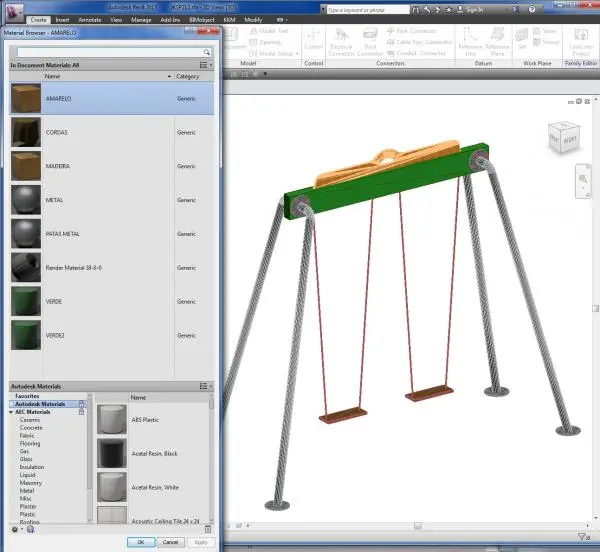Viewport: 600px width, 552px height.
Task: Click the horizontal scrollbar thumb under the 3D view
Action: click(x=417, y=526)
